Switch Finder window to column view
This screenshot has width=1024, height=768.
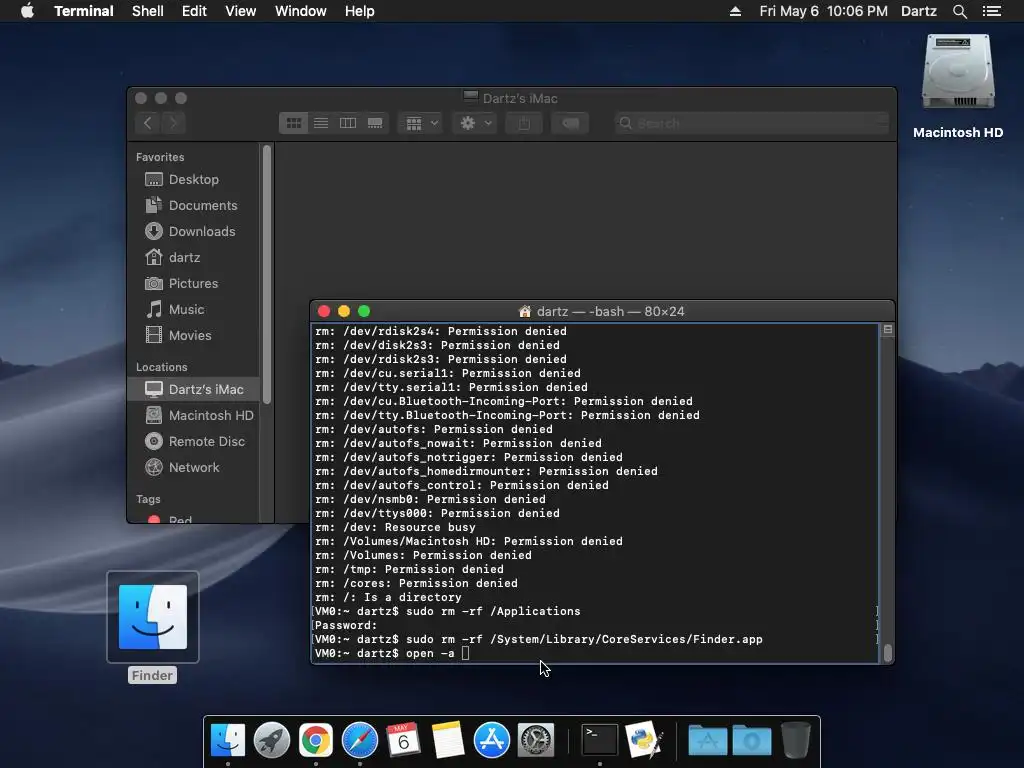347,123
